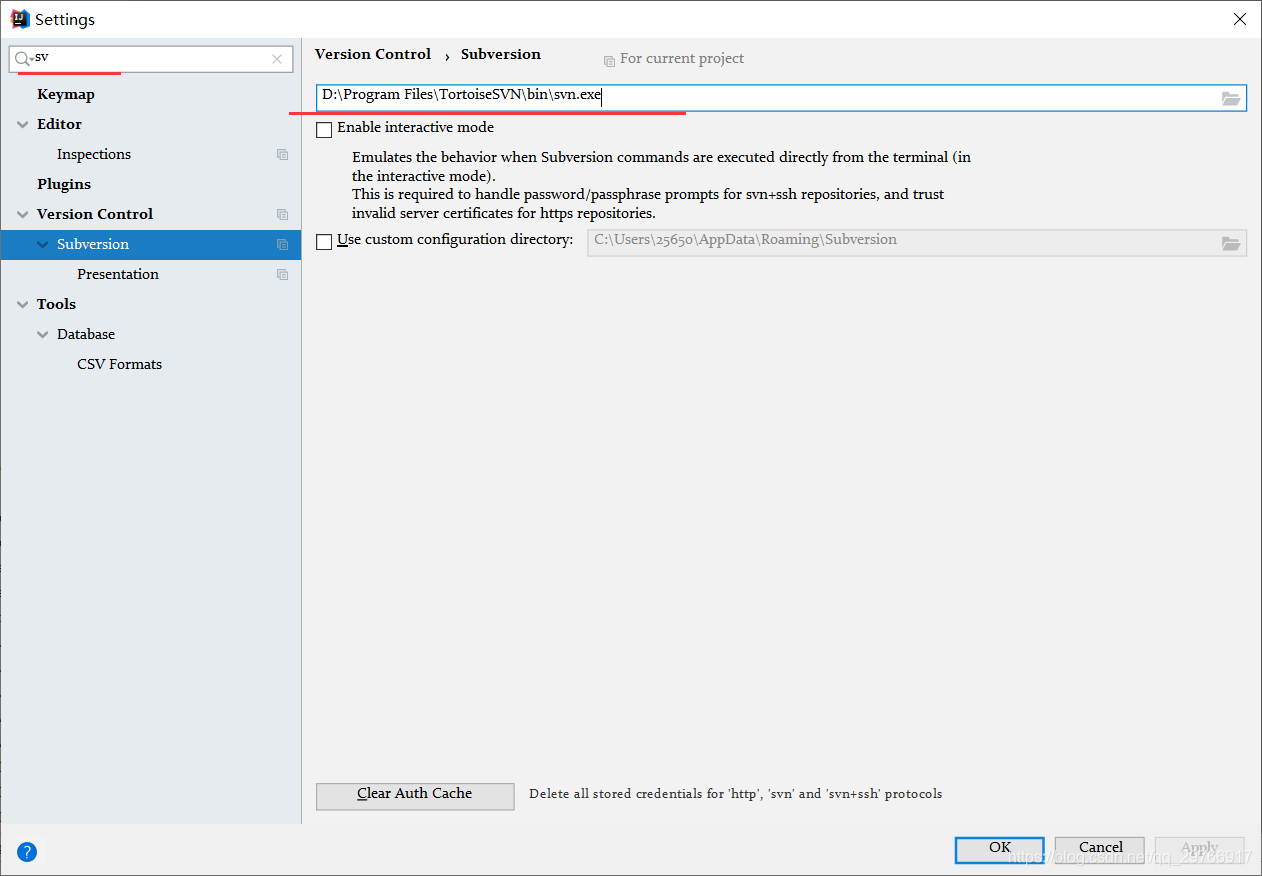Click project-level icon next to Inspections
1262x876 pixels.
[x=282, y=154]
